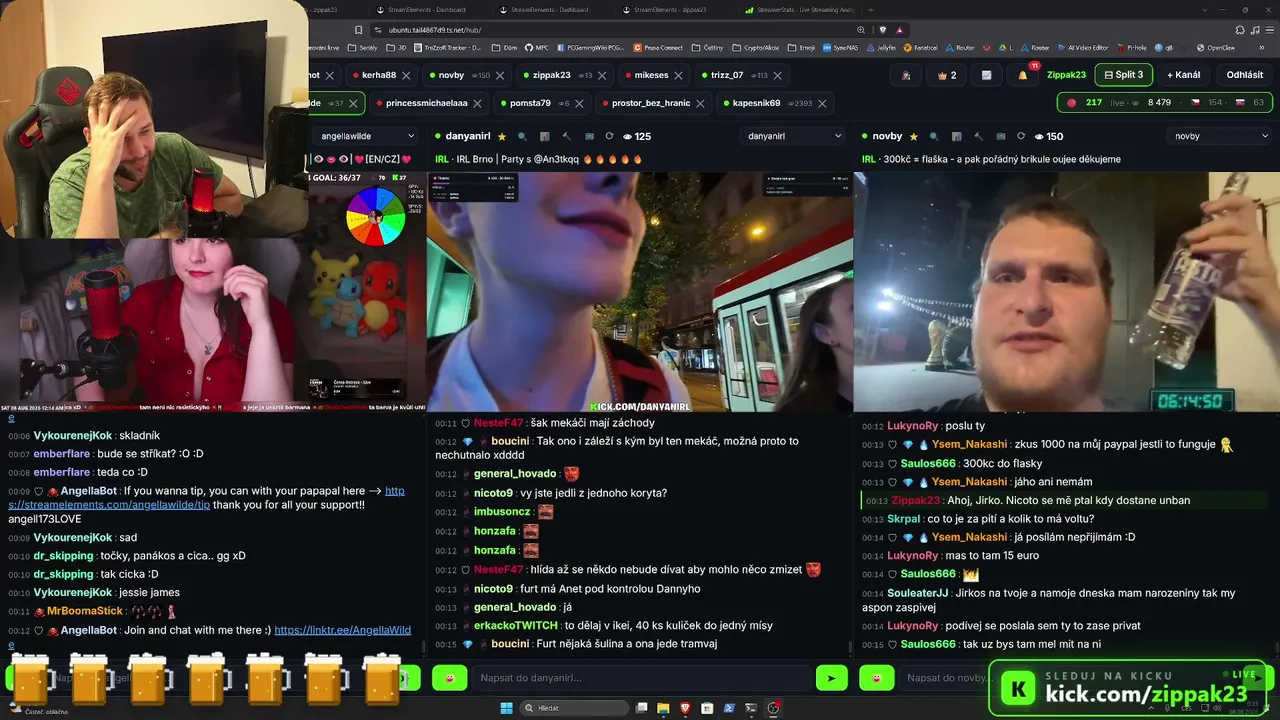1280x720 pixels.
Task: Favorite the danyanirl channel with the star icon
Action: pyautogui.click(x=502, y=136)
